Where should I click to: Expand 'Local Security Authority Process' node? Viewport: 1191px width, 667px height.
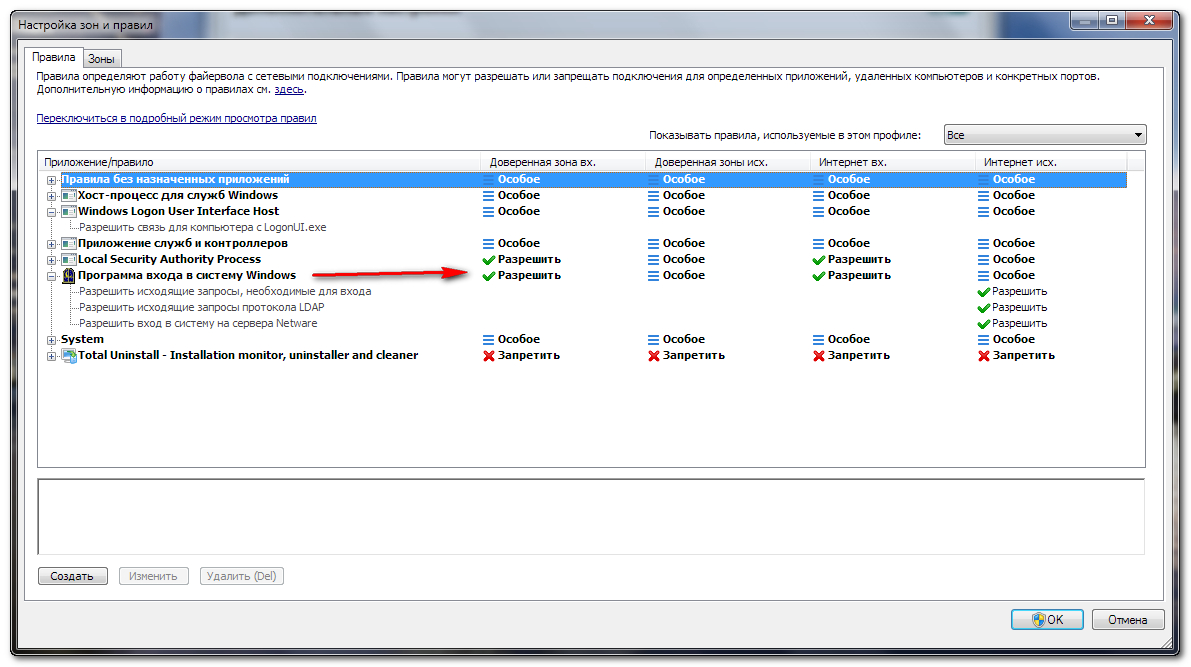(51, 260)
